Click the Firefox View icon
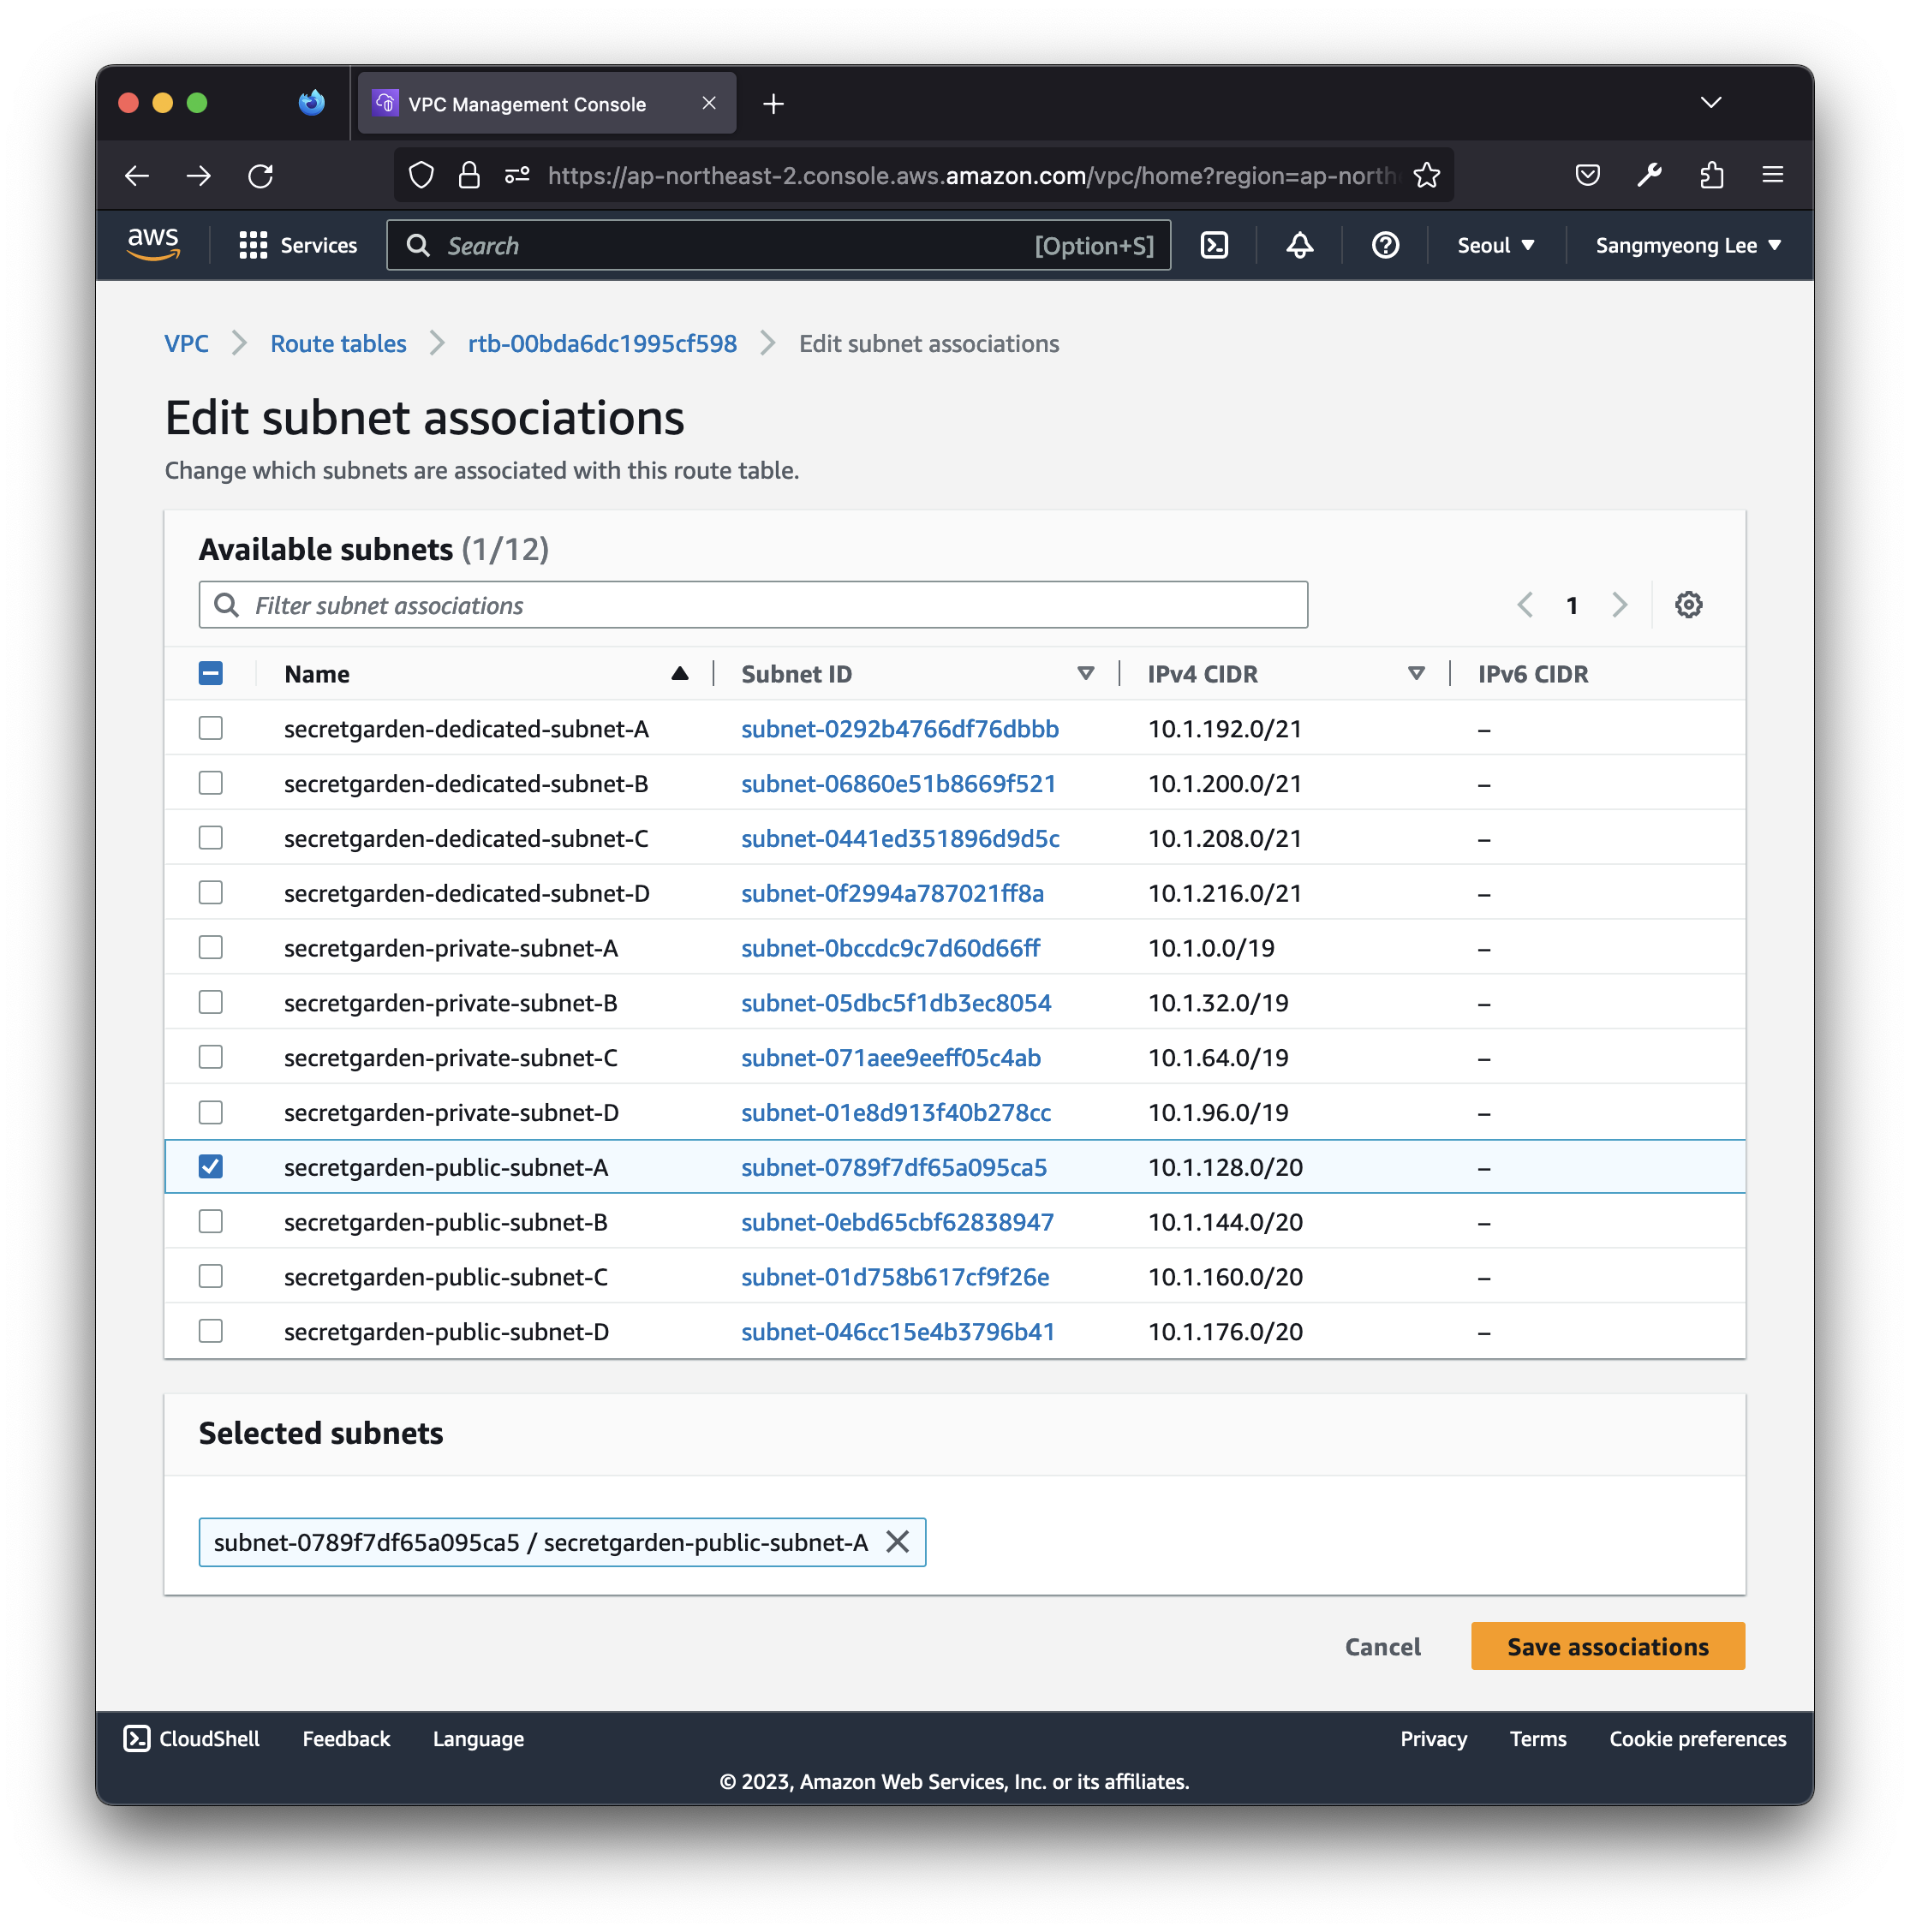Viewport: 1910px width, 1932px height. pyautogui.click(x=312, y=103)
